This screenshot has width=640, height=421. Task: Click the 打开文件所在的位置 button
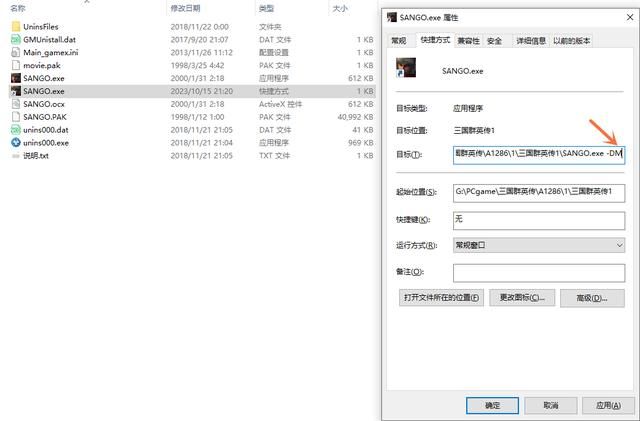coord(441,298)
